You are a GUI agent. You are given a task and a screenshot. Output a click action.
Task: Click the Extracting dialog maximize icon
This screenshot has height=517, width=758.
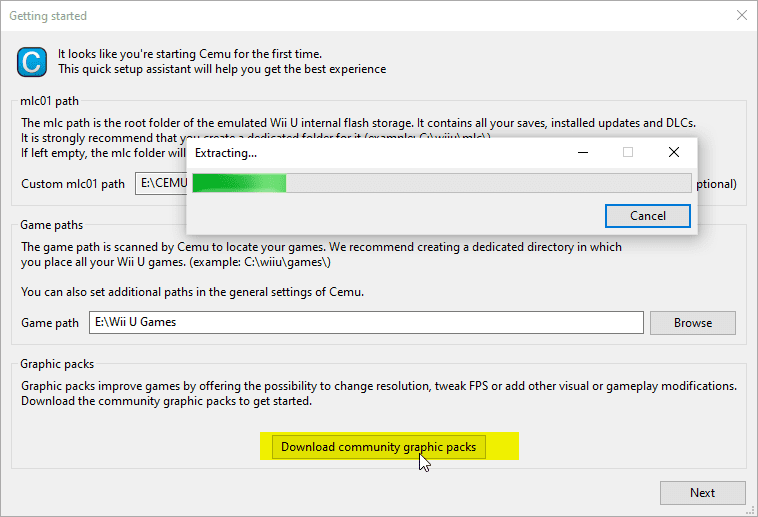click(628, 152)
